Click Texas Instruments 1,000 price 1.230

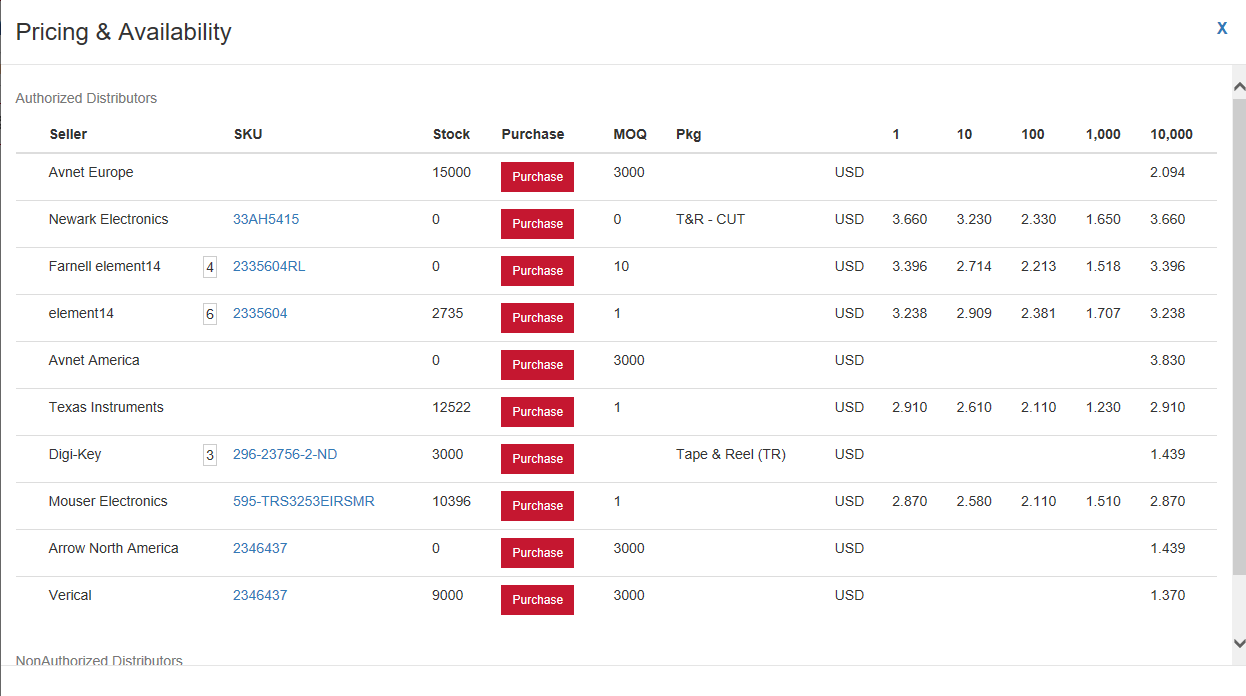tap(1103, 407)
